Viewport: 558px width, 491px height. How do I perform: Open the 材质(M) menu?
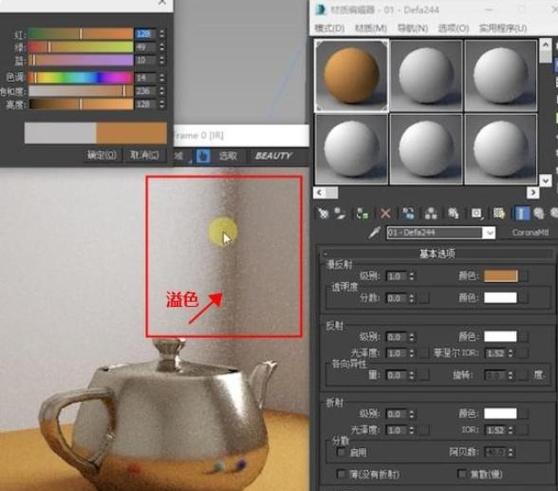(x=371, y=28)
